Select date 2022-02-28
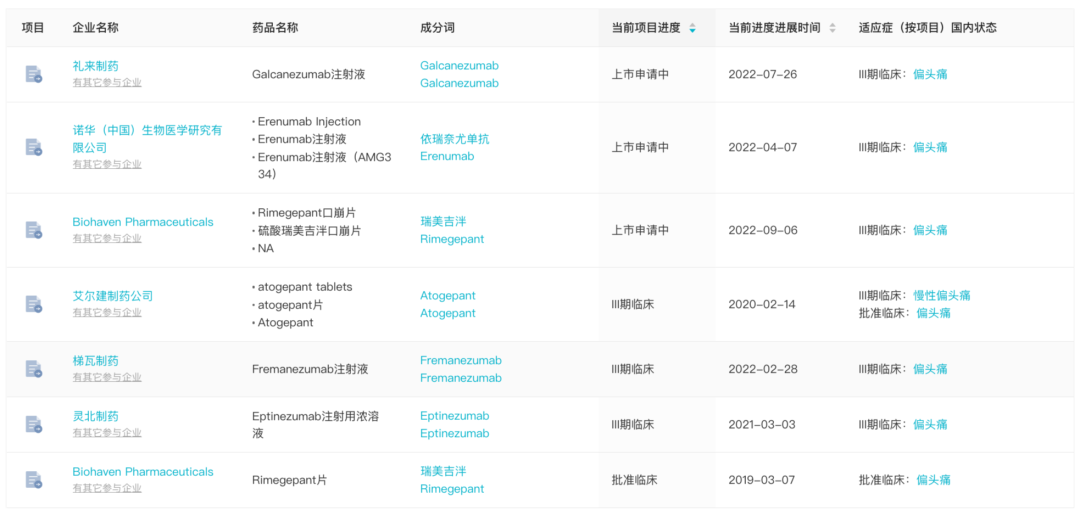Screen dimensions: 1080x516 (x=762, y=369)
